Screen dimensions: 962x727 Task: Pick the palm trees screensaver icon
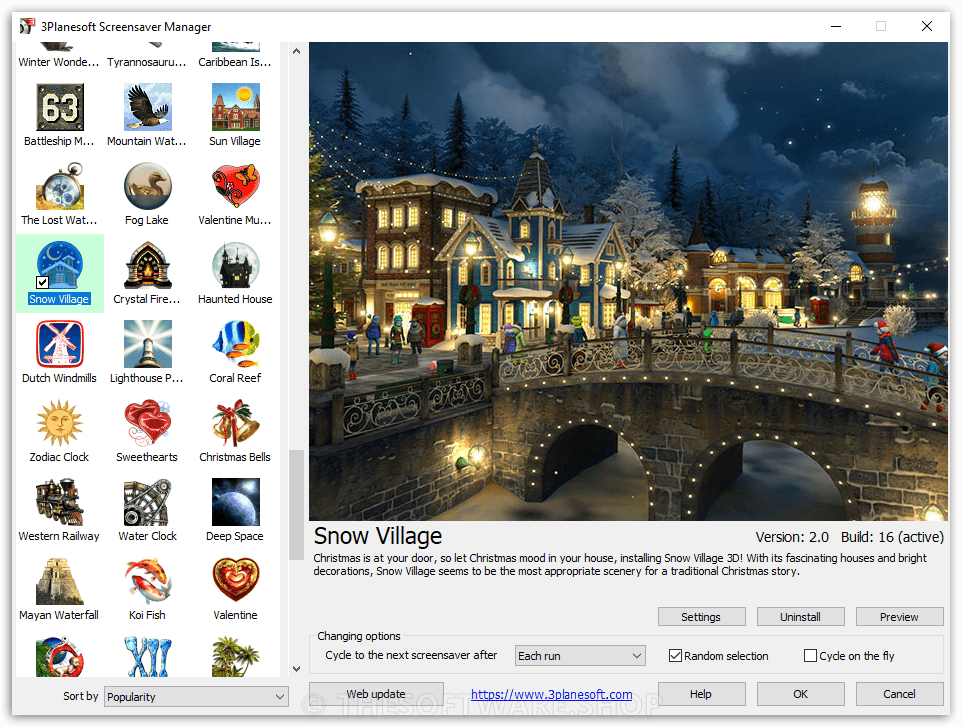[x=236, y=656]
